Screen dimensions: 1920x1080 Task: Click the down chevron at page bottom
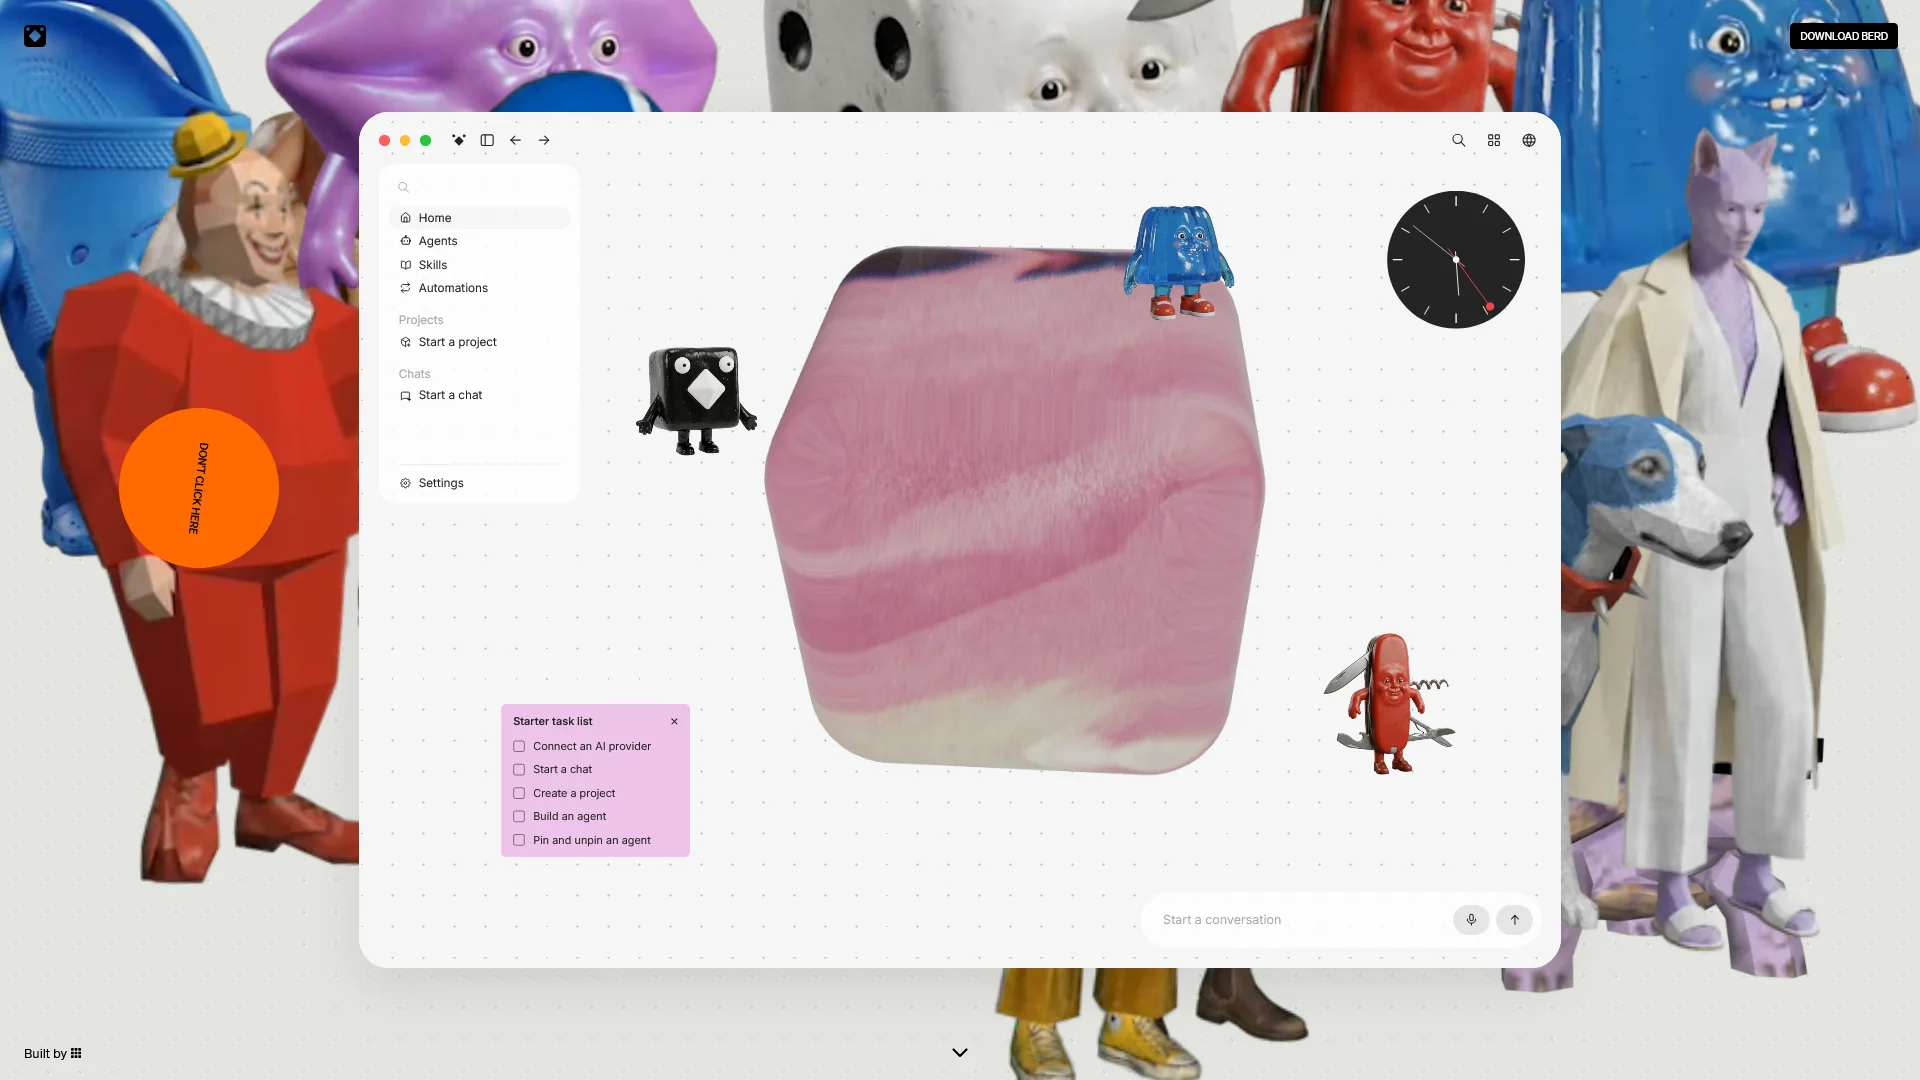[960, 1052]
